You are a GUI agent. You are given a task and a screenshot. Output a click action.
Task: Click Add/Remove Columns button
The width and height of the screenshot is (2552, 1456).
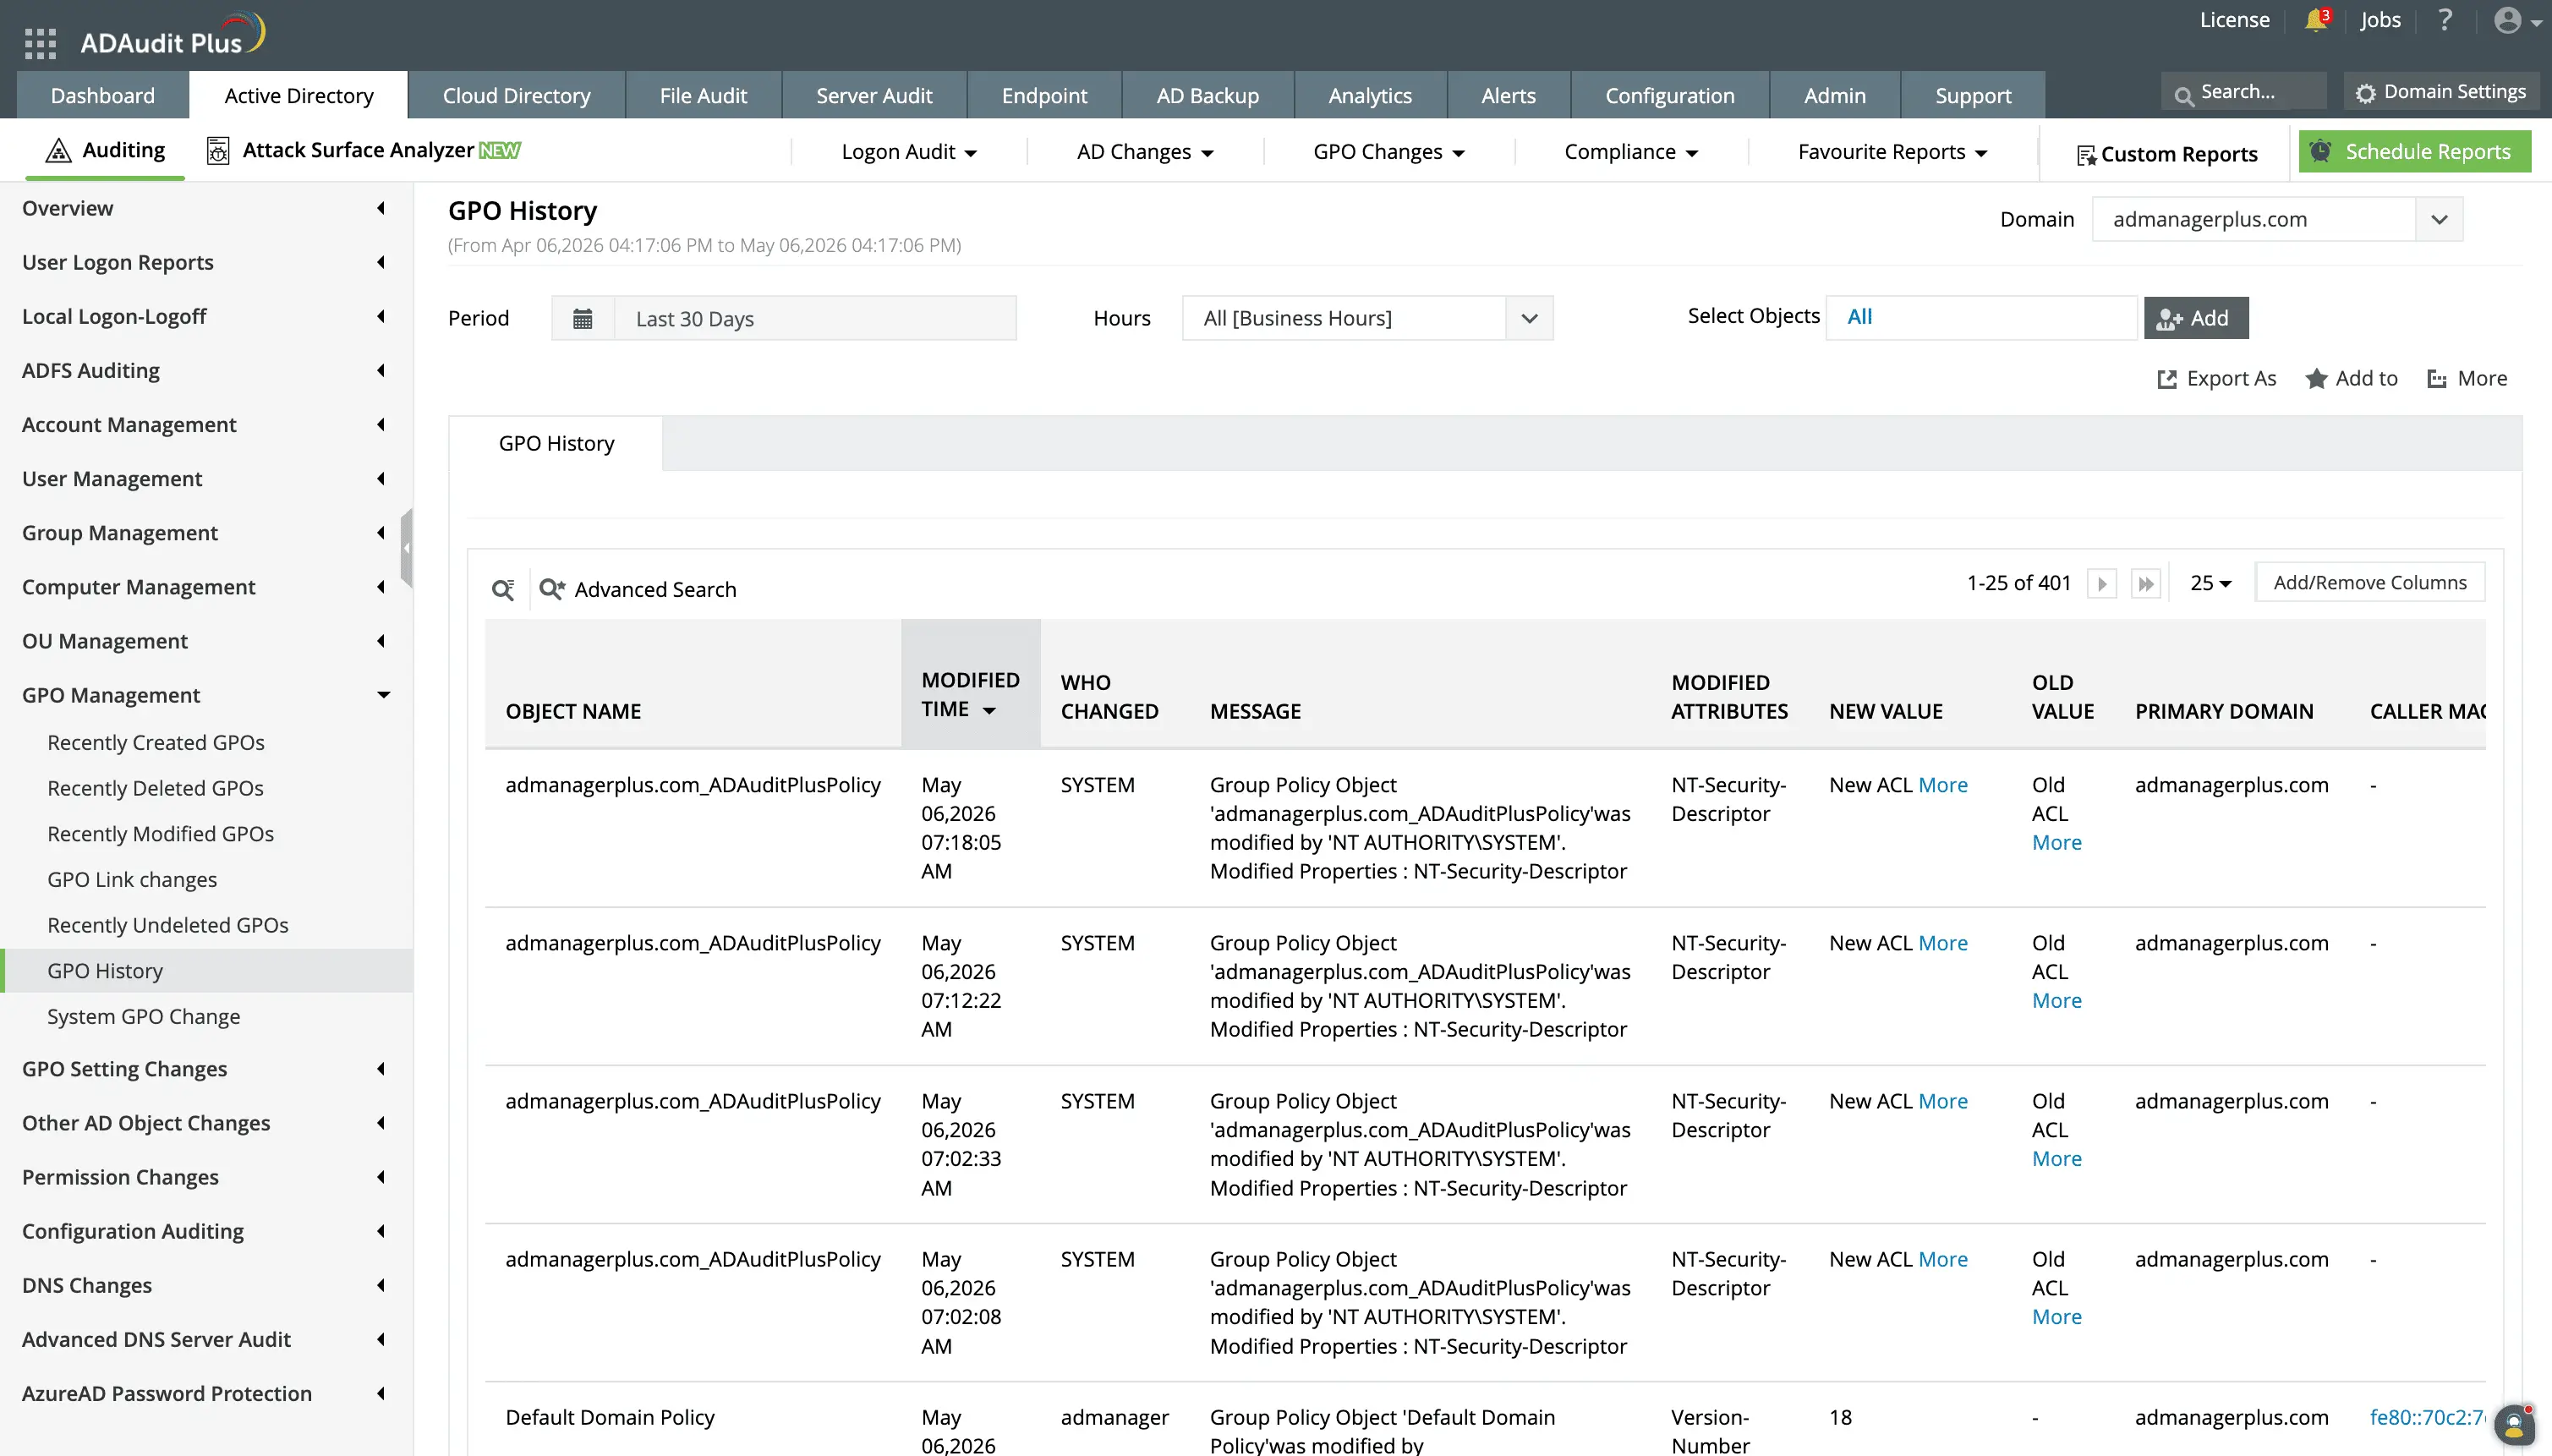pyautogui.click(x=2370, y=583)
